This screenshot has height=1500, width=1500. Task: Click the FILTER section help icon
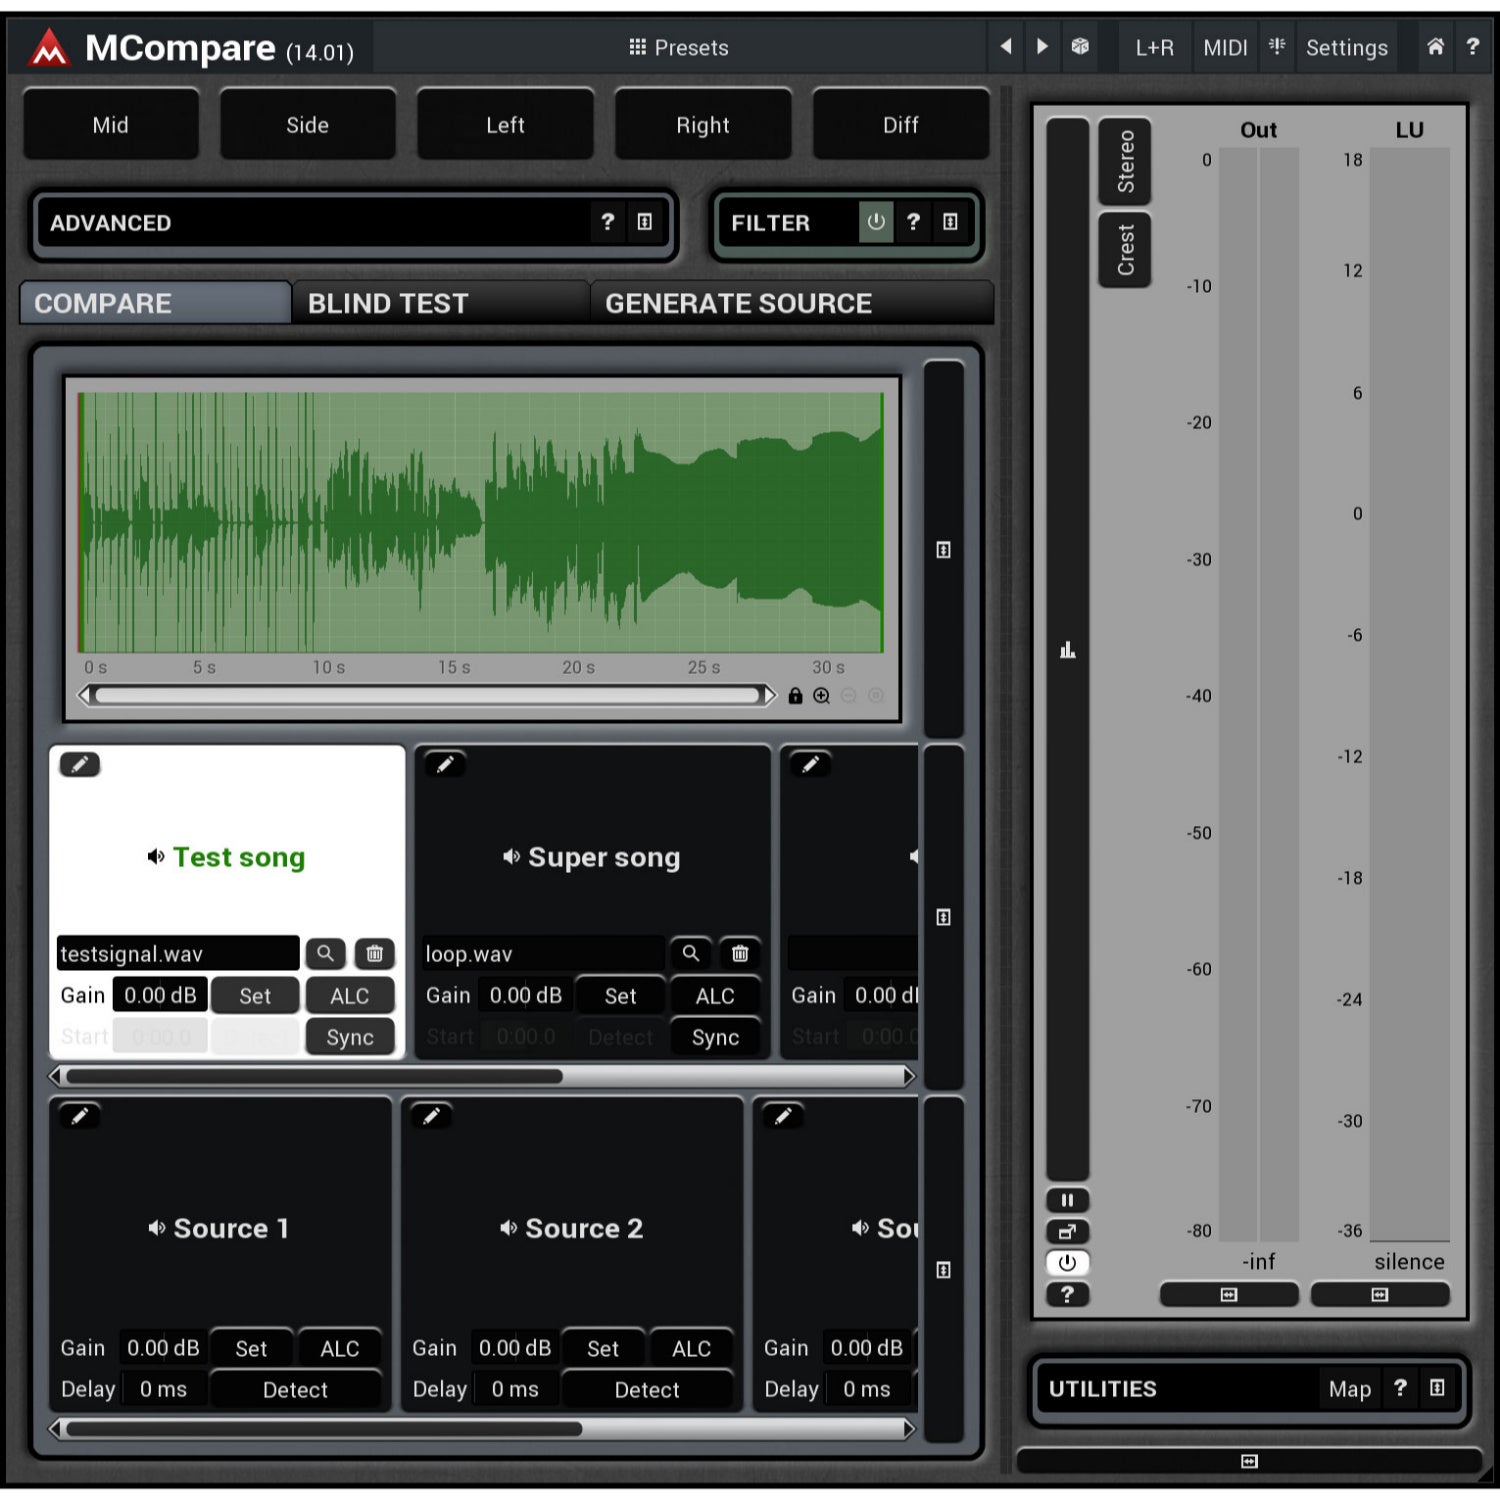click(913, 221)
